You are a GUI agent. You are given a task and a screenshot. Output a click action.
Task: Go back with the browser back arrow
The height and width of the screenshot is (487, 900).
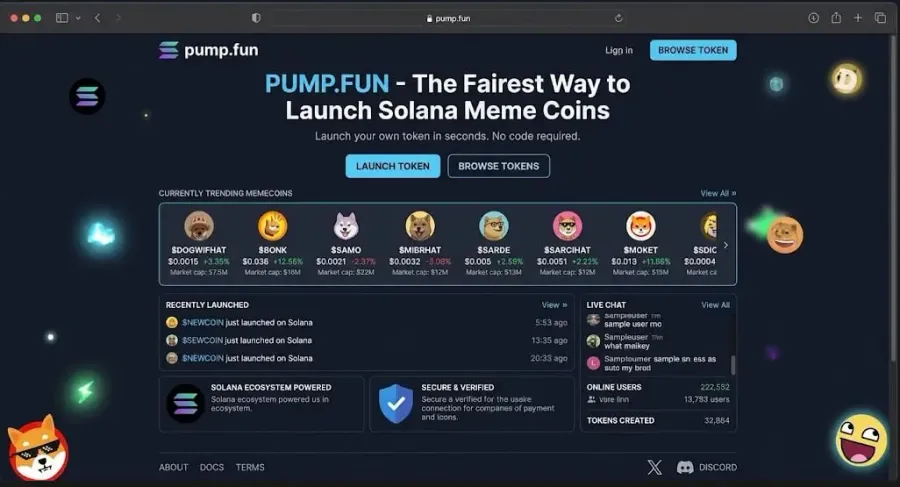[x=98, y=18]
